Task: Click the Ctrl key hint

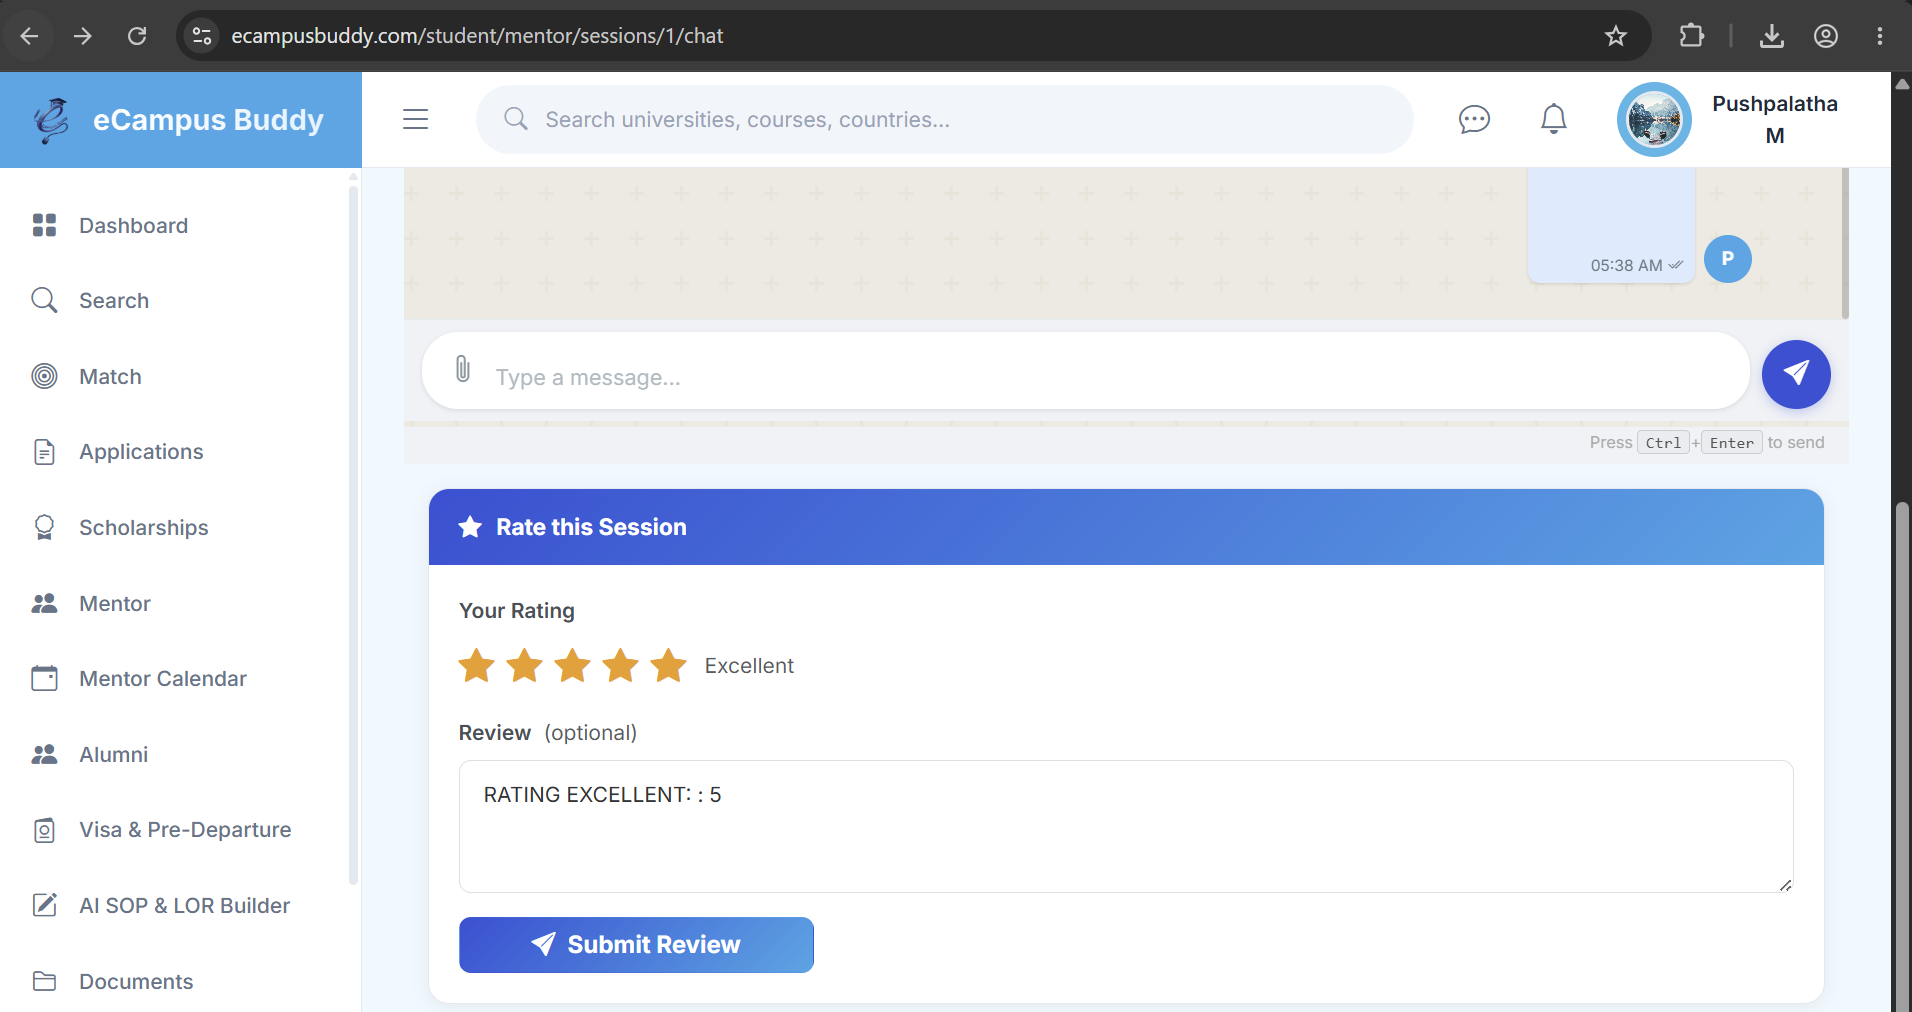Action: [x=1663, y=443]
